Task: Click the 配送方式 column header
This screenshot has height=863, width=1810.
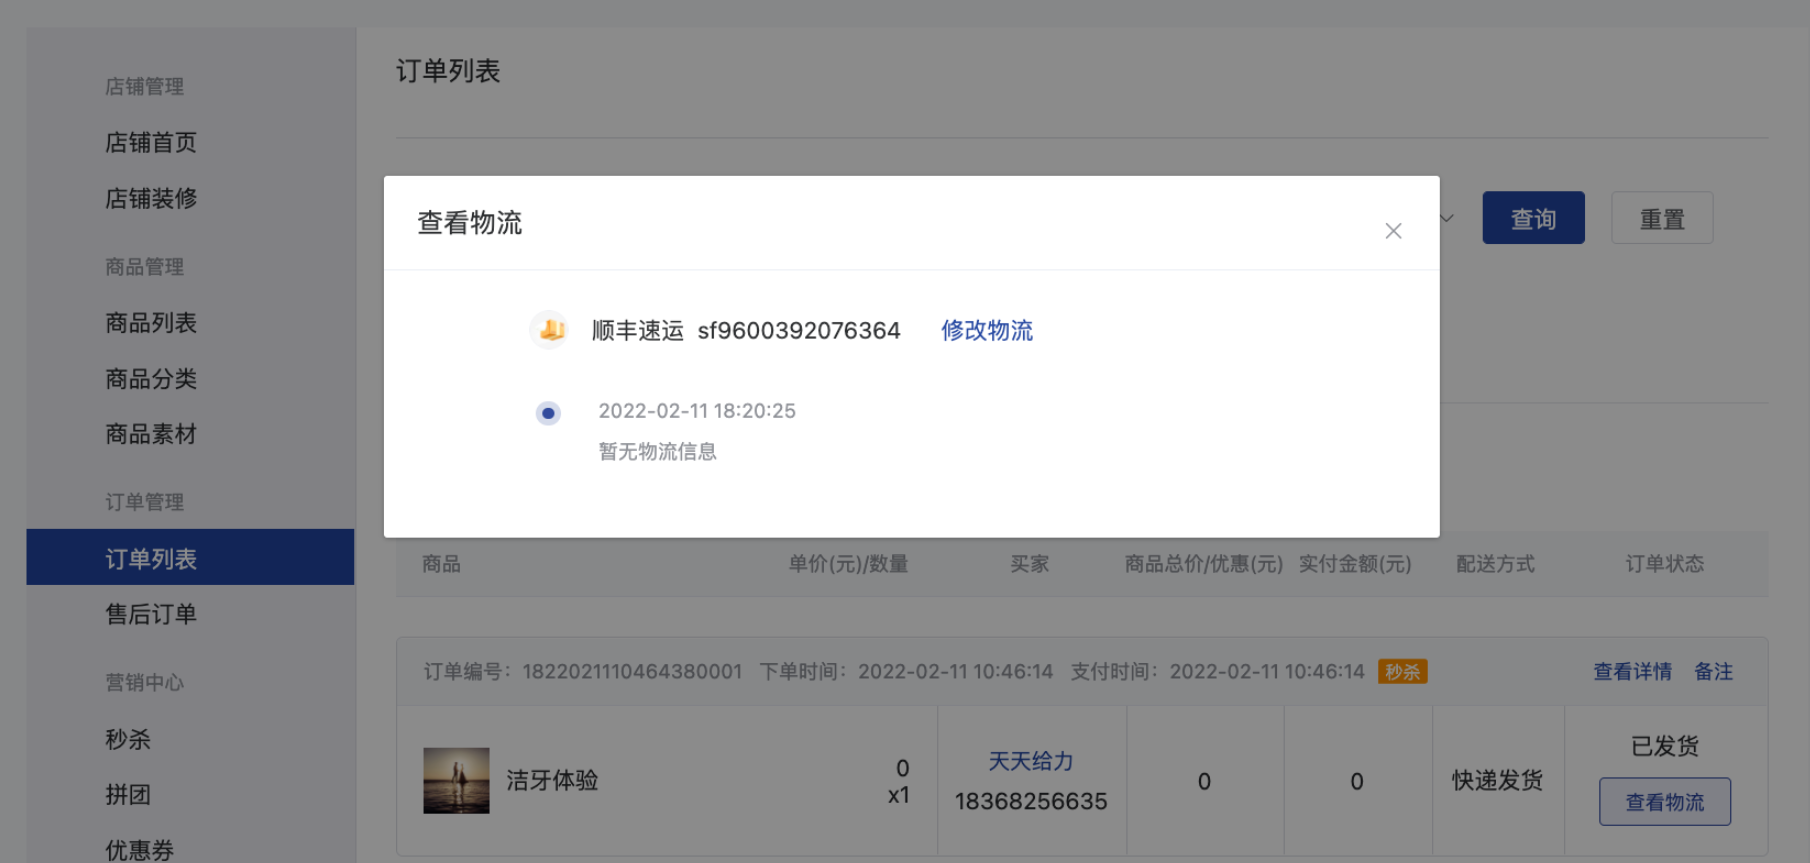Action: tap(1495, 564)
